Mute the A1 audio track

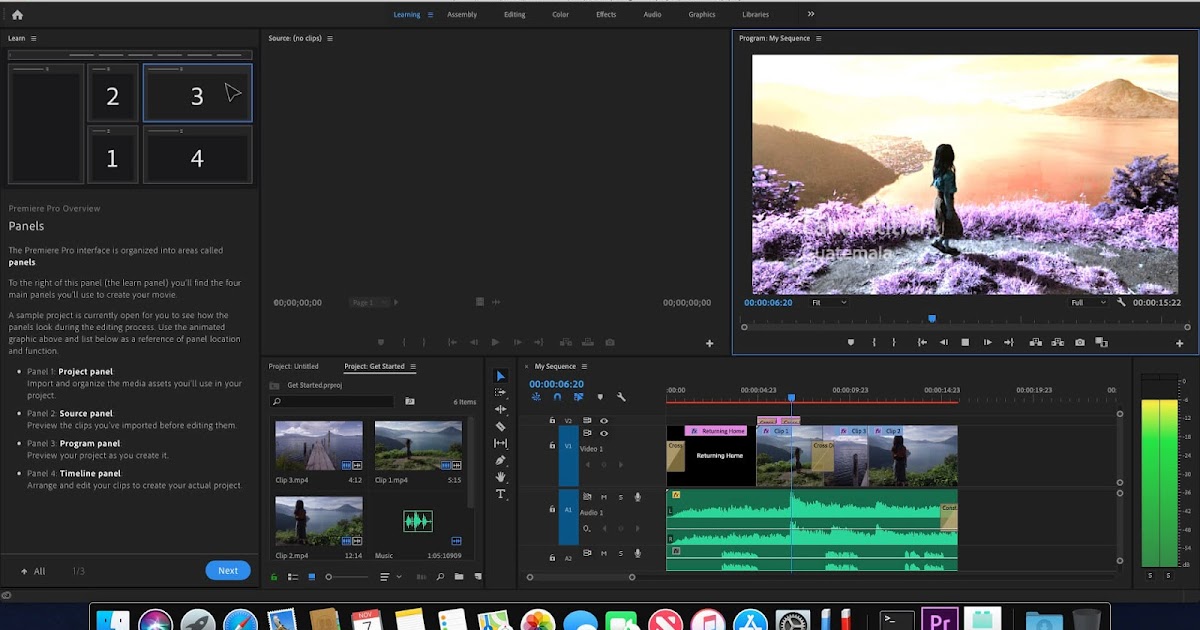603,497
